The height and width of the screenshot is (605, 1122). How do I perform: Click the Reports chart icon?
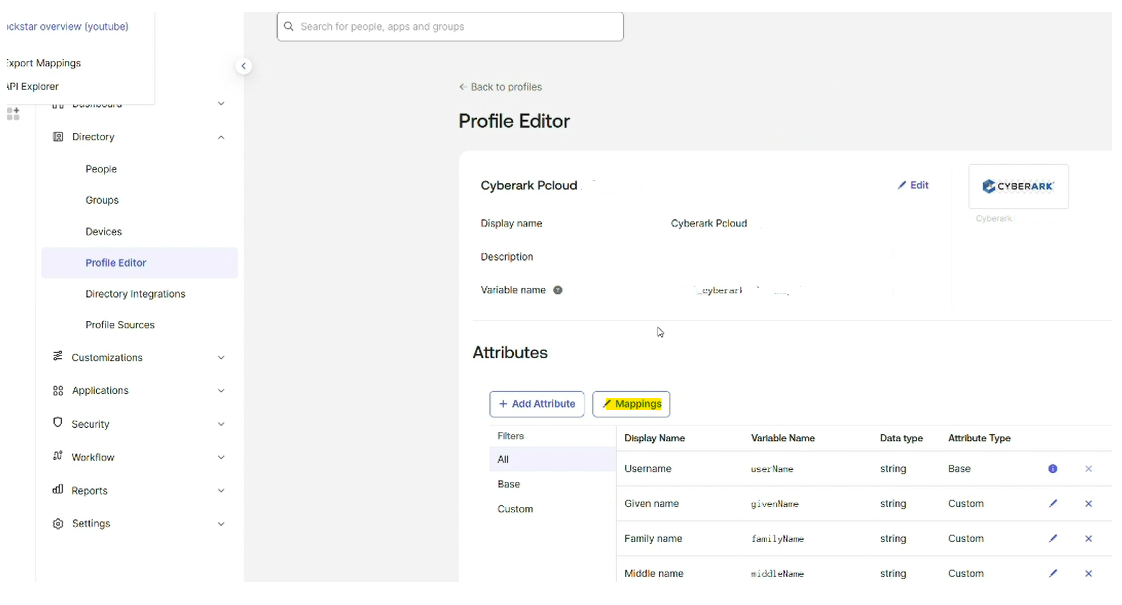tap(58, 490)
